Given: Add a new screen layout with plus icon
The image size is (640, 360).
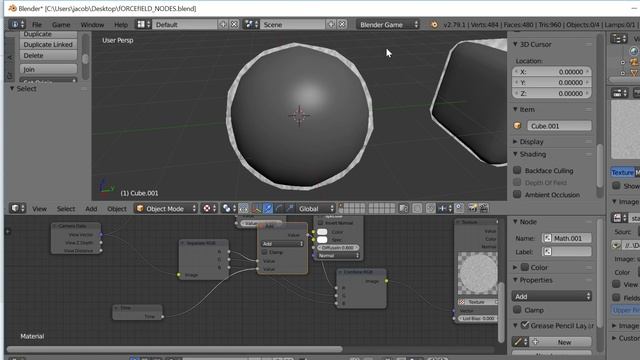Looking at the screenshot, I should [223, 24].
